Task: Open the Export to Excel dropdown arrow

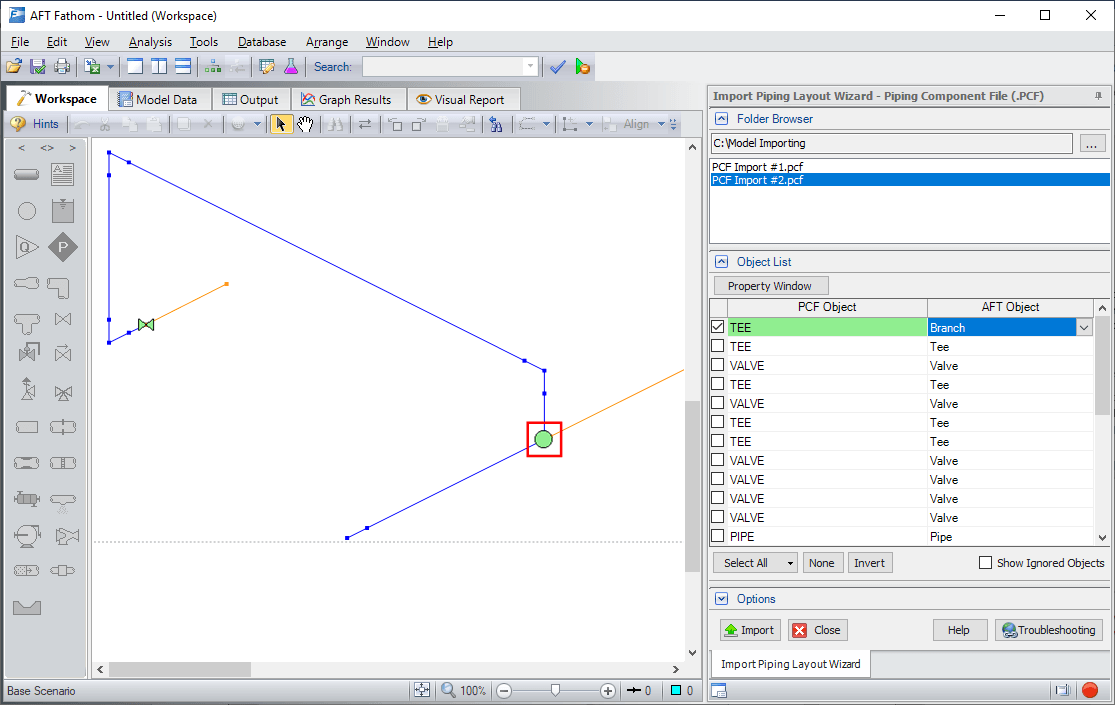Action: click(110, 67)
